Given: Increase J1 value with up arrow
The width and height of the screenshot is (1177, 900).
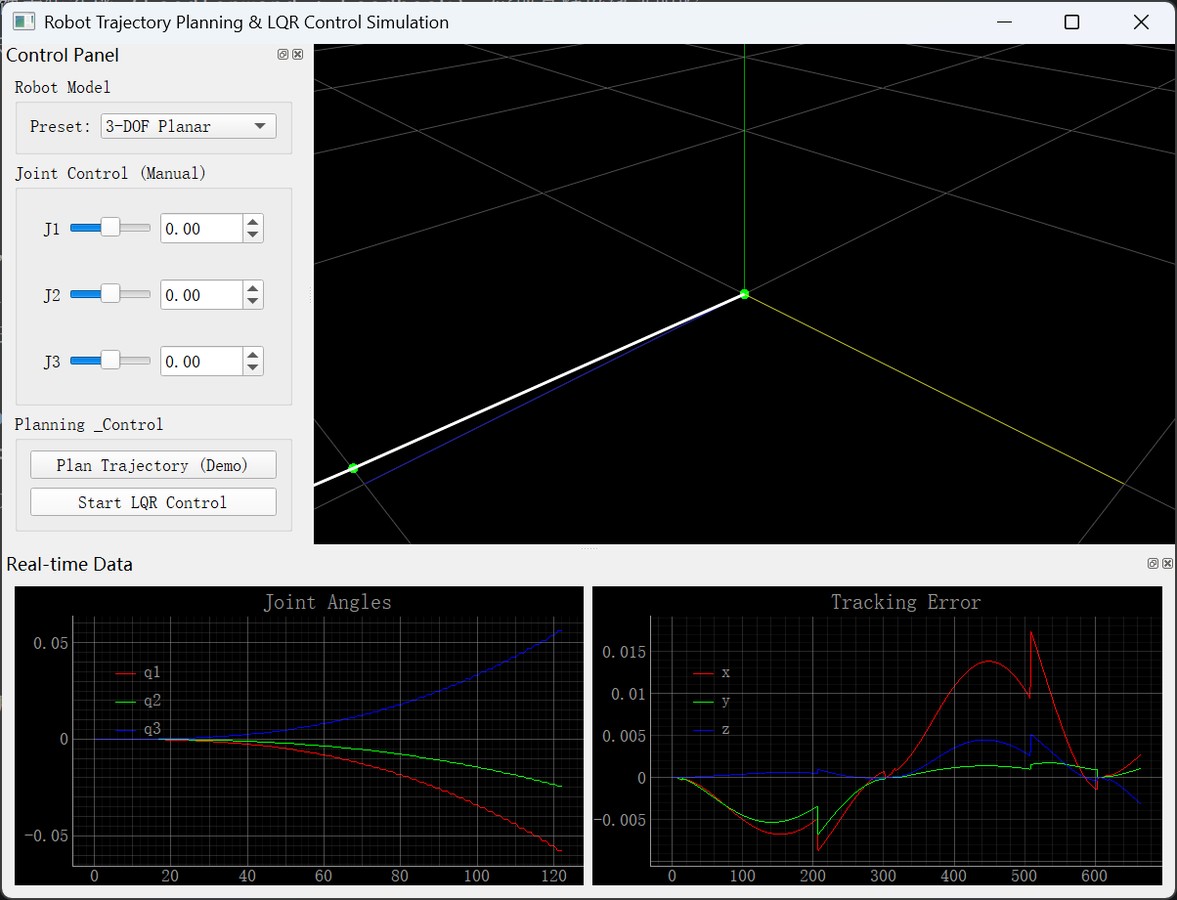Looking at the screenshot, I should tap(253, 222).
